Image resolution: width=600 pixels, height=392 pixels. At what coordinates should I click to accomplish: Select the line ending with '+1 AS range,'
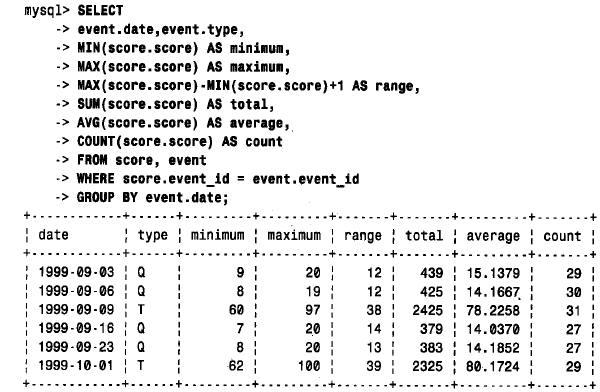[x=249, y=86]
